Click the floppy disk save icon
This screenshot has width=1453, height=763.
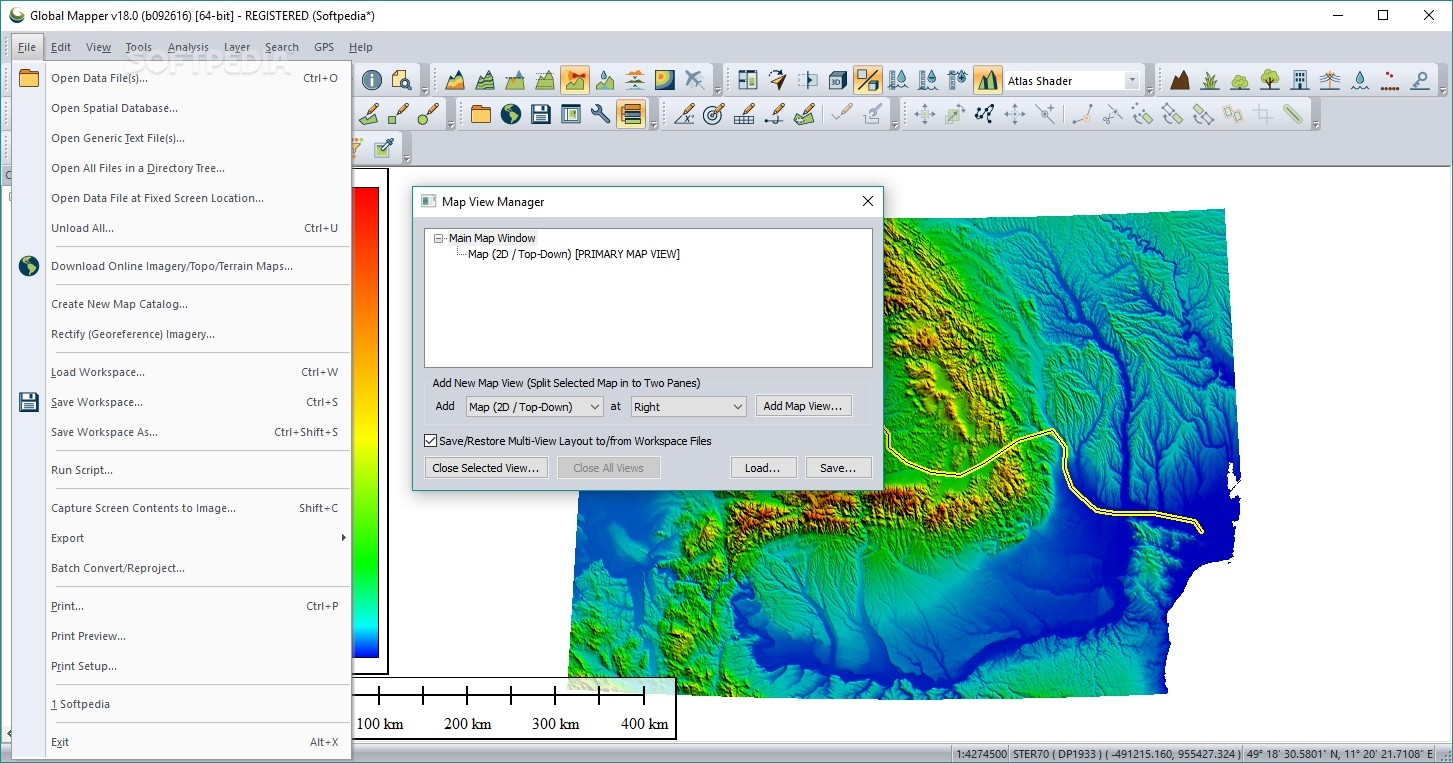(541, 114)
